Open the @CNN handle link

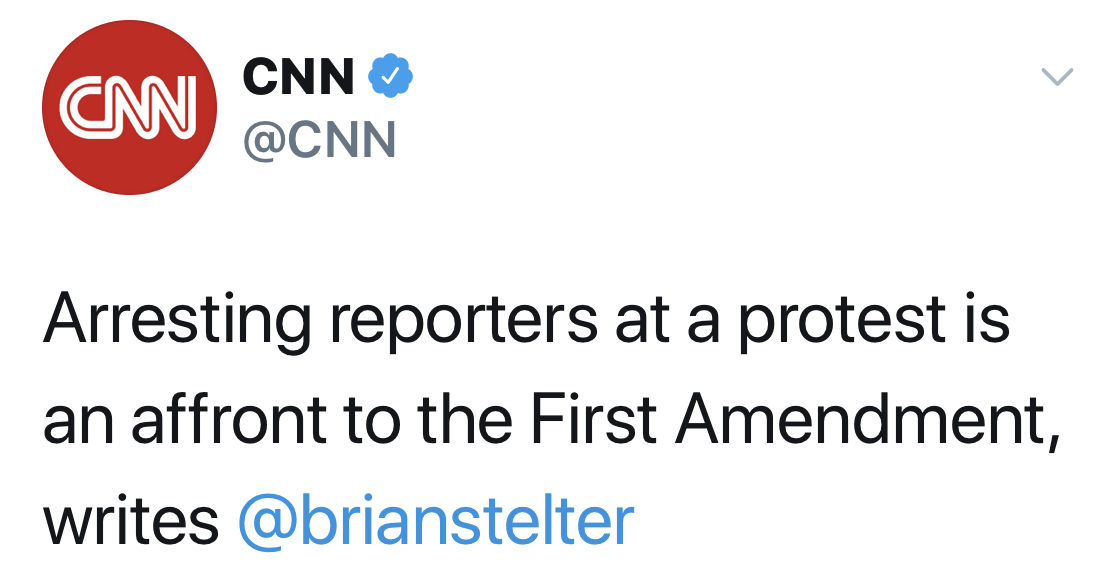320,139
